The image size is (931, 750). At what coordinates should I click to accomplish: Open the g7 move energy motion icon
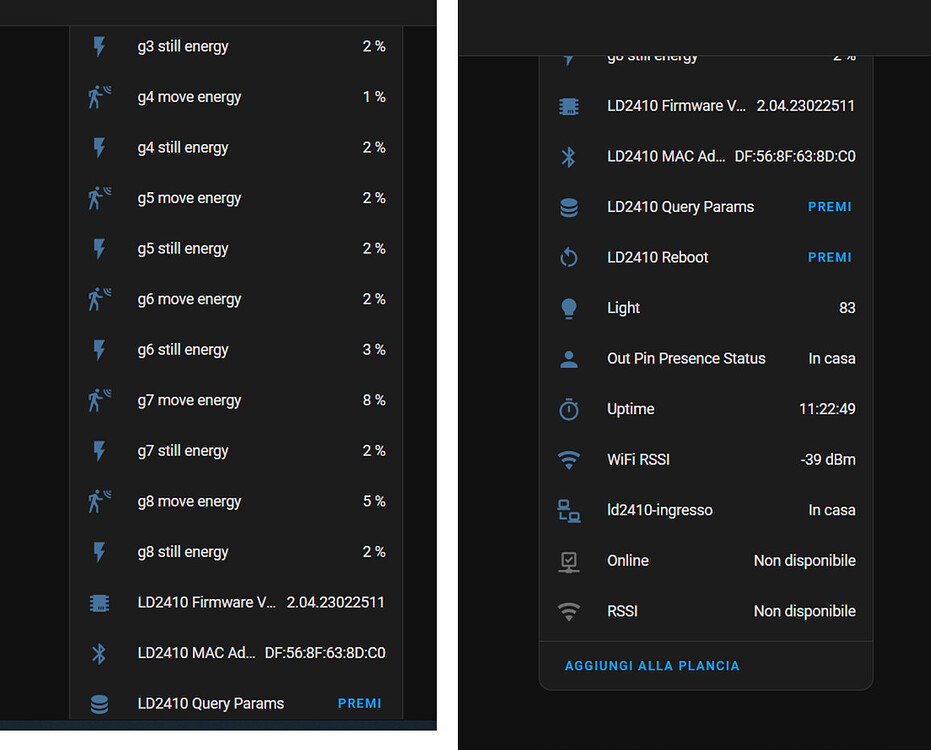coord(99,400)
